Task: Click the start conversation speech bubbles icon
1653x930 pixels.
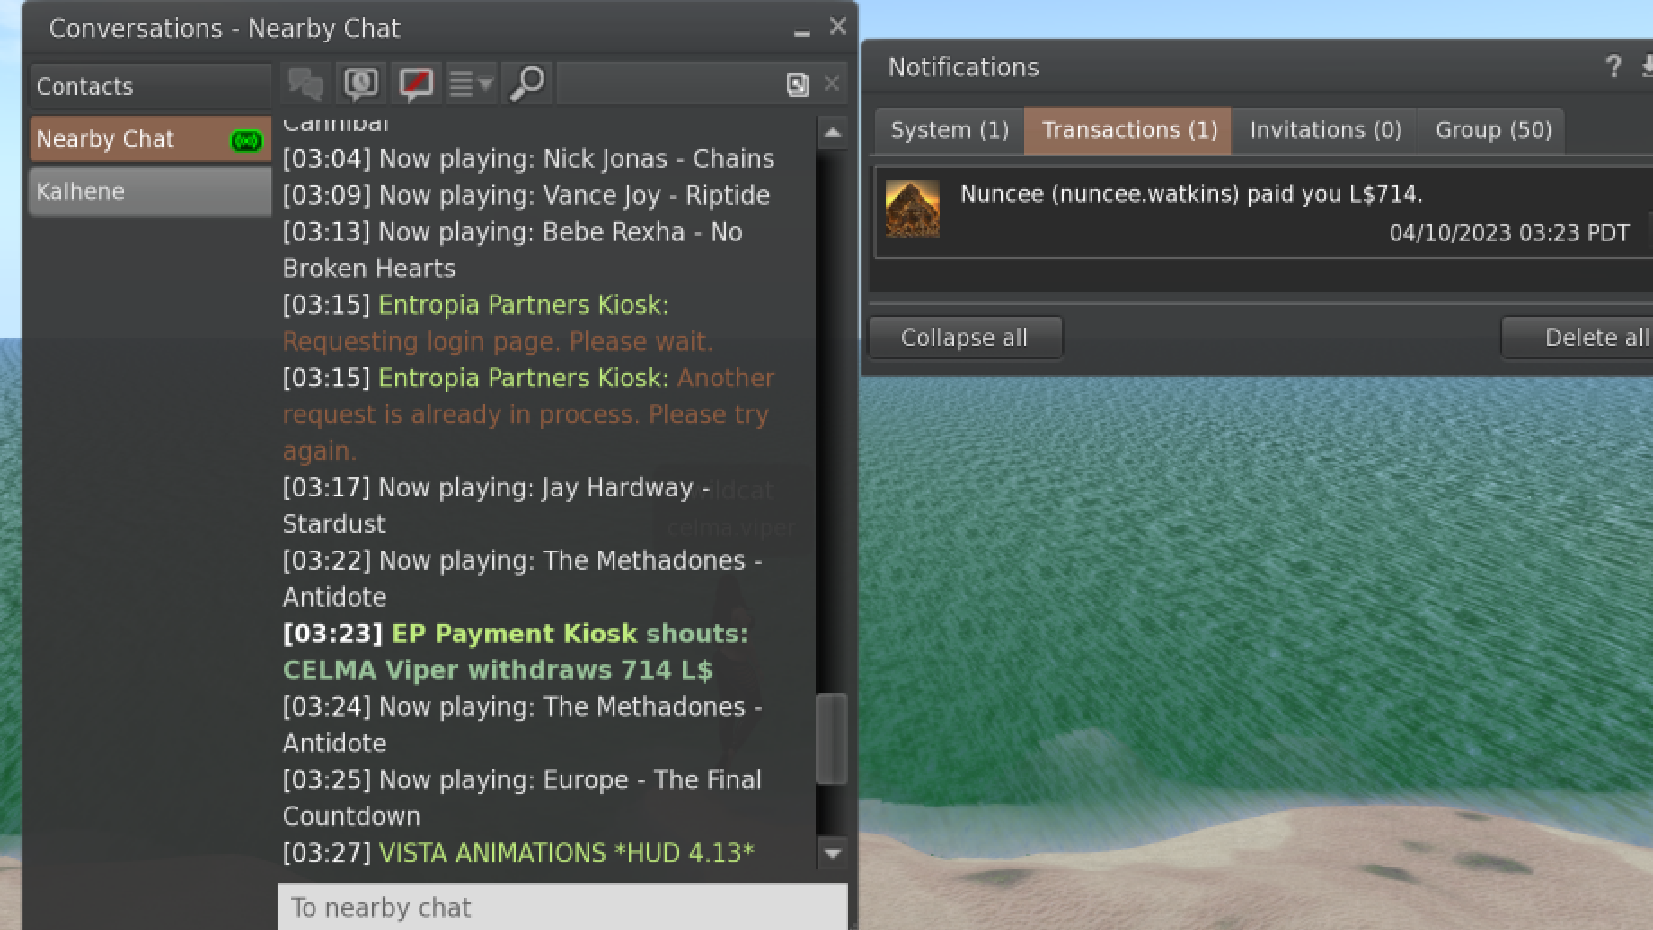Action: click(x=305, y=84)
